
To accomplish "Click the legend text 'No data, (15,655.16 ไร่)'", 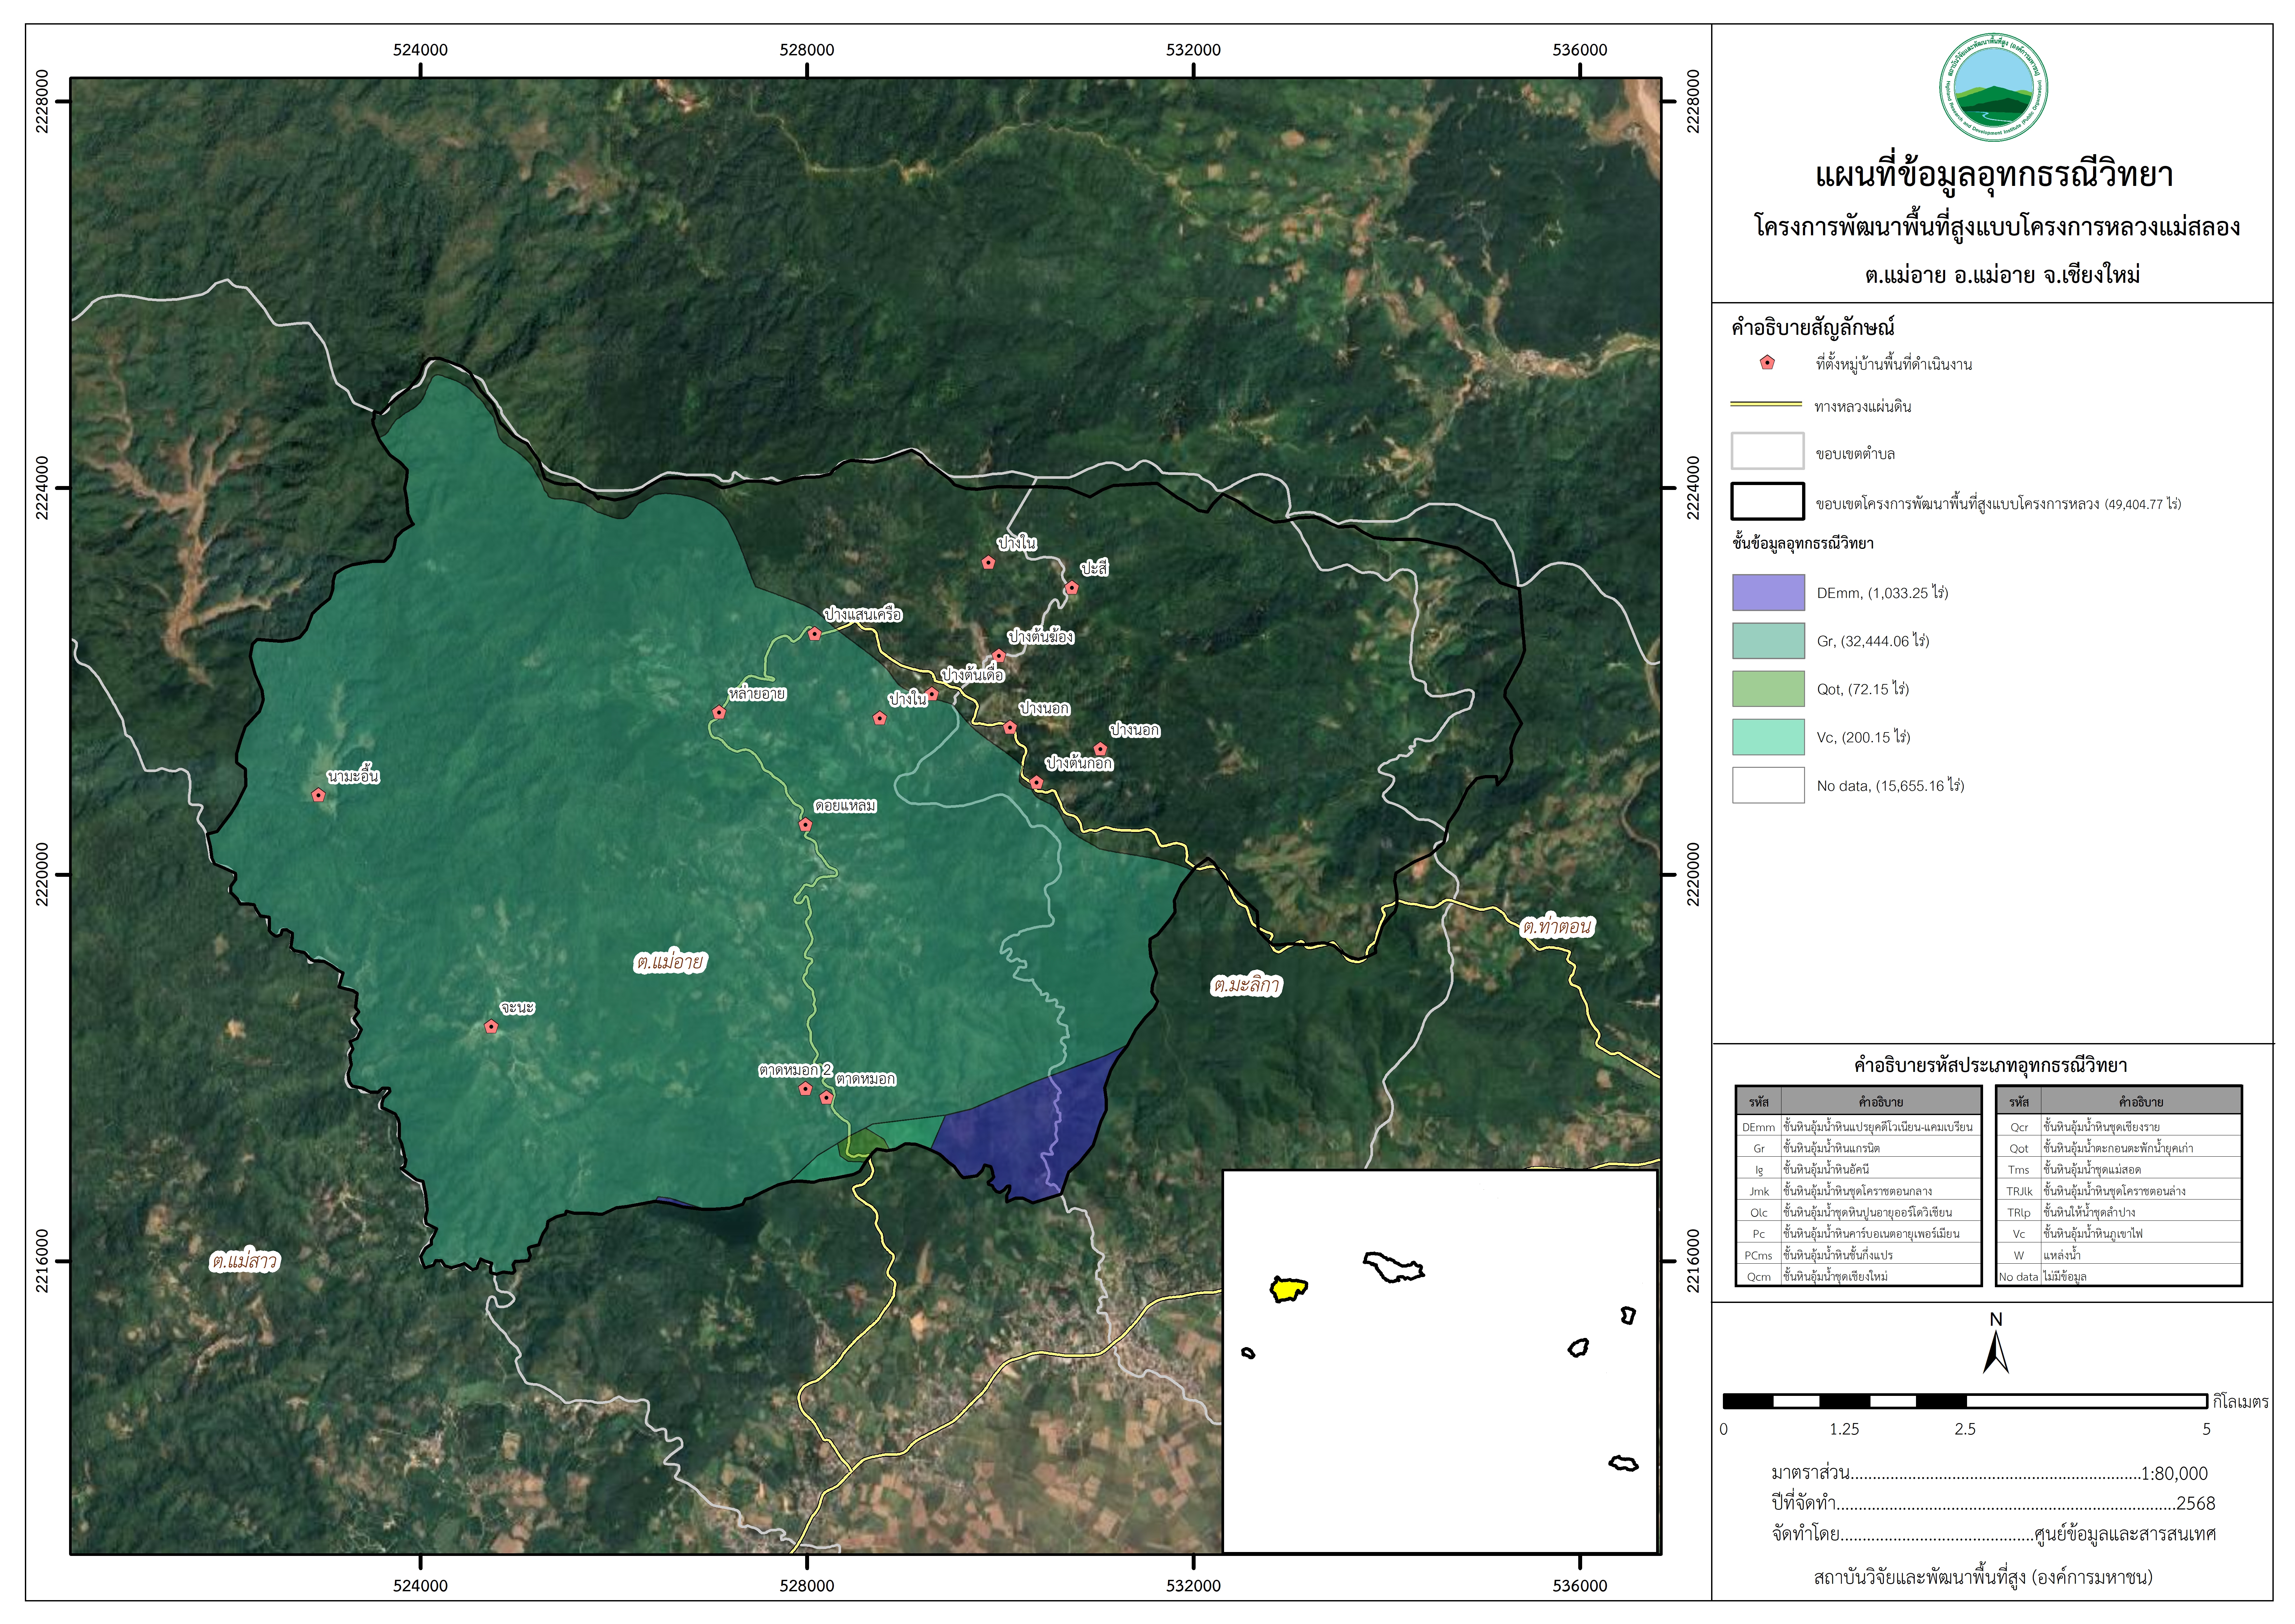I will 1890,786.
